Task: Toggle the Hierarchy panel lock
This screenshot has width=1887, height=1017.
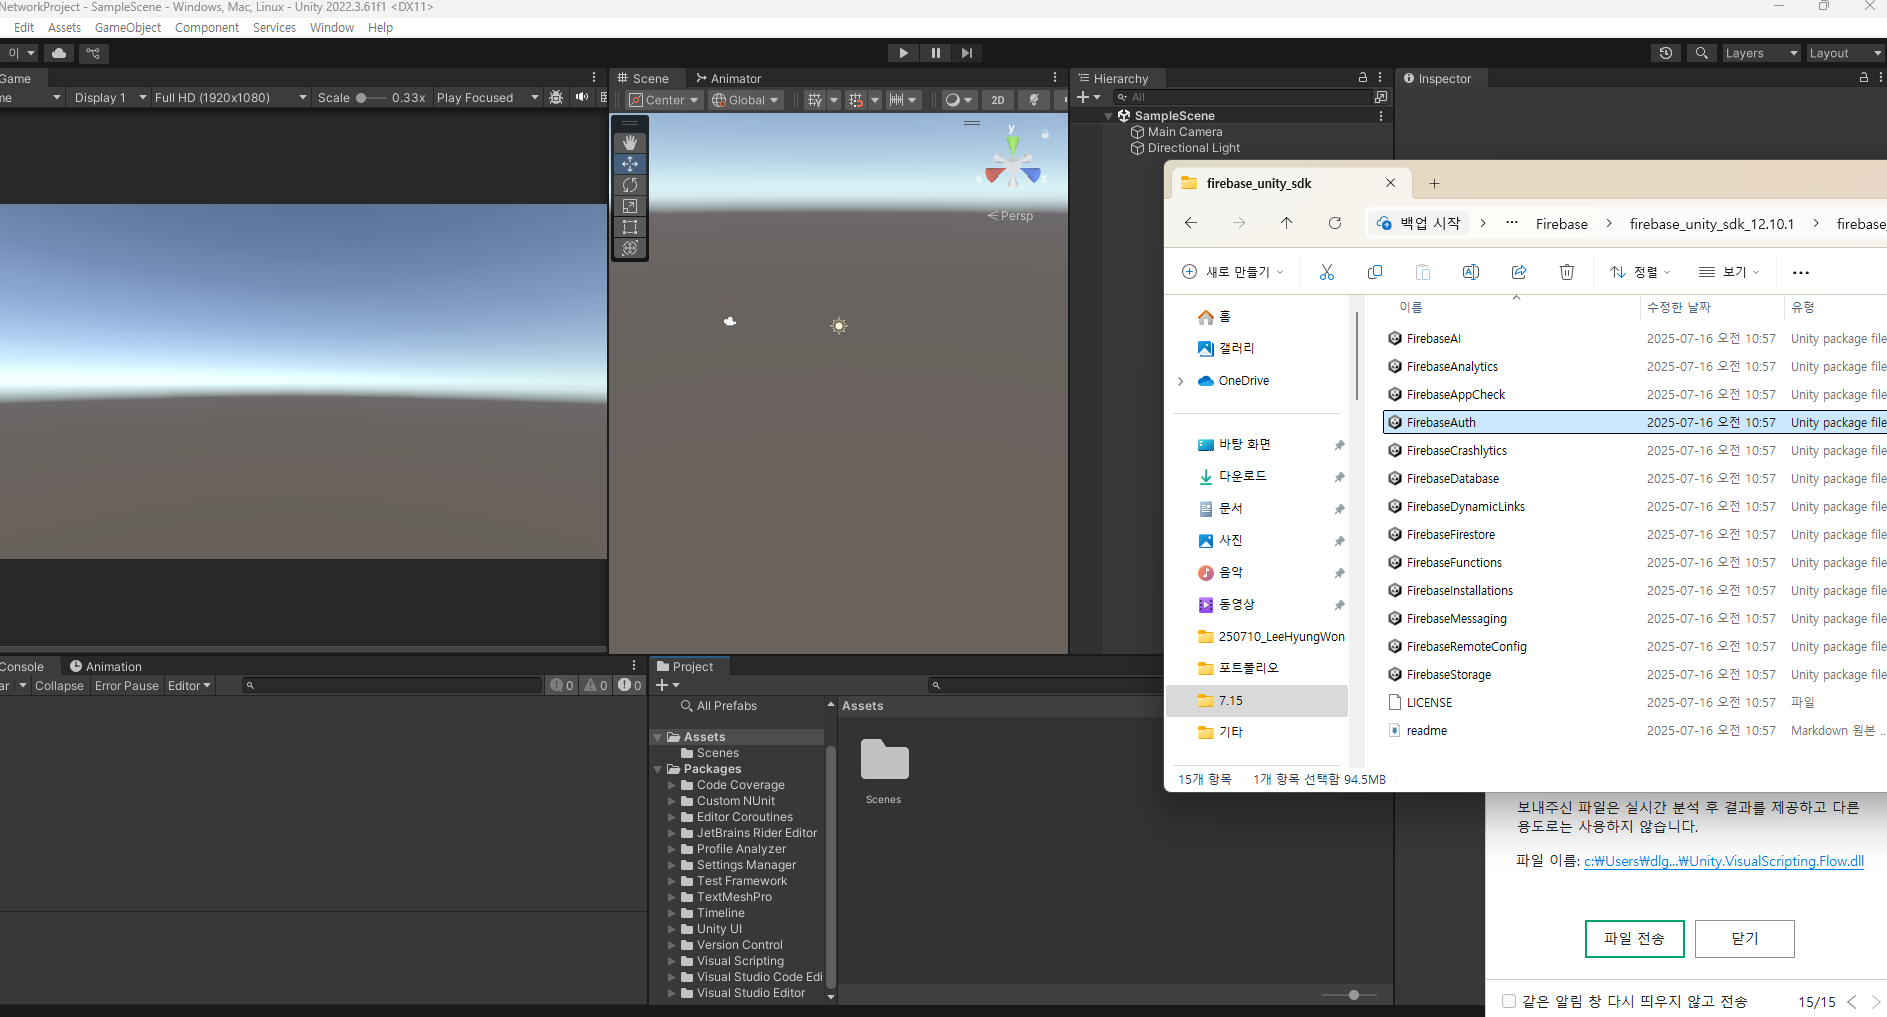Action: click(x=1362, y=78)
